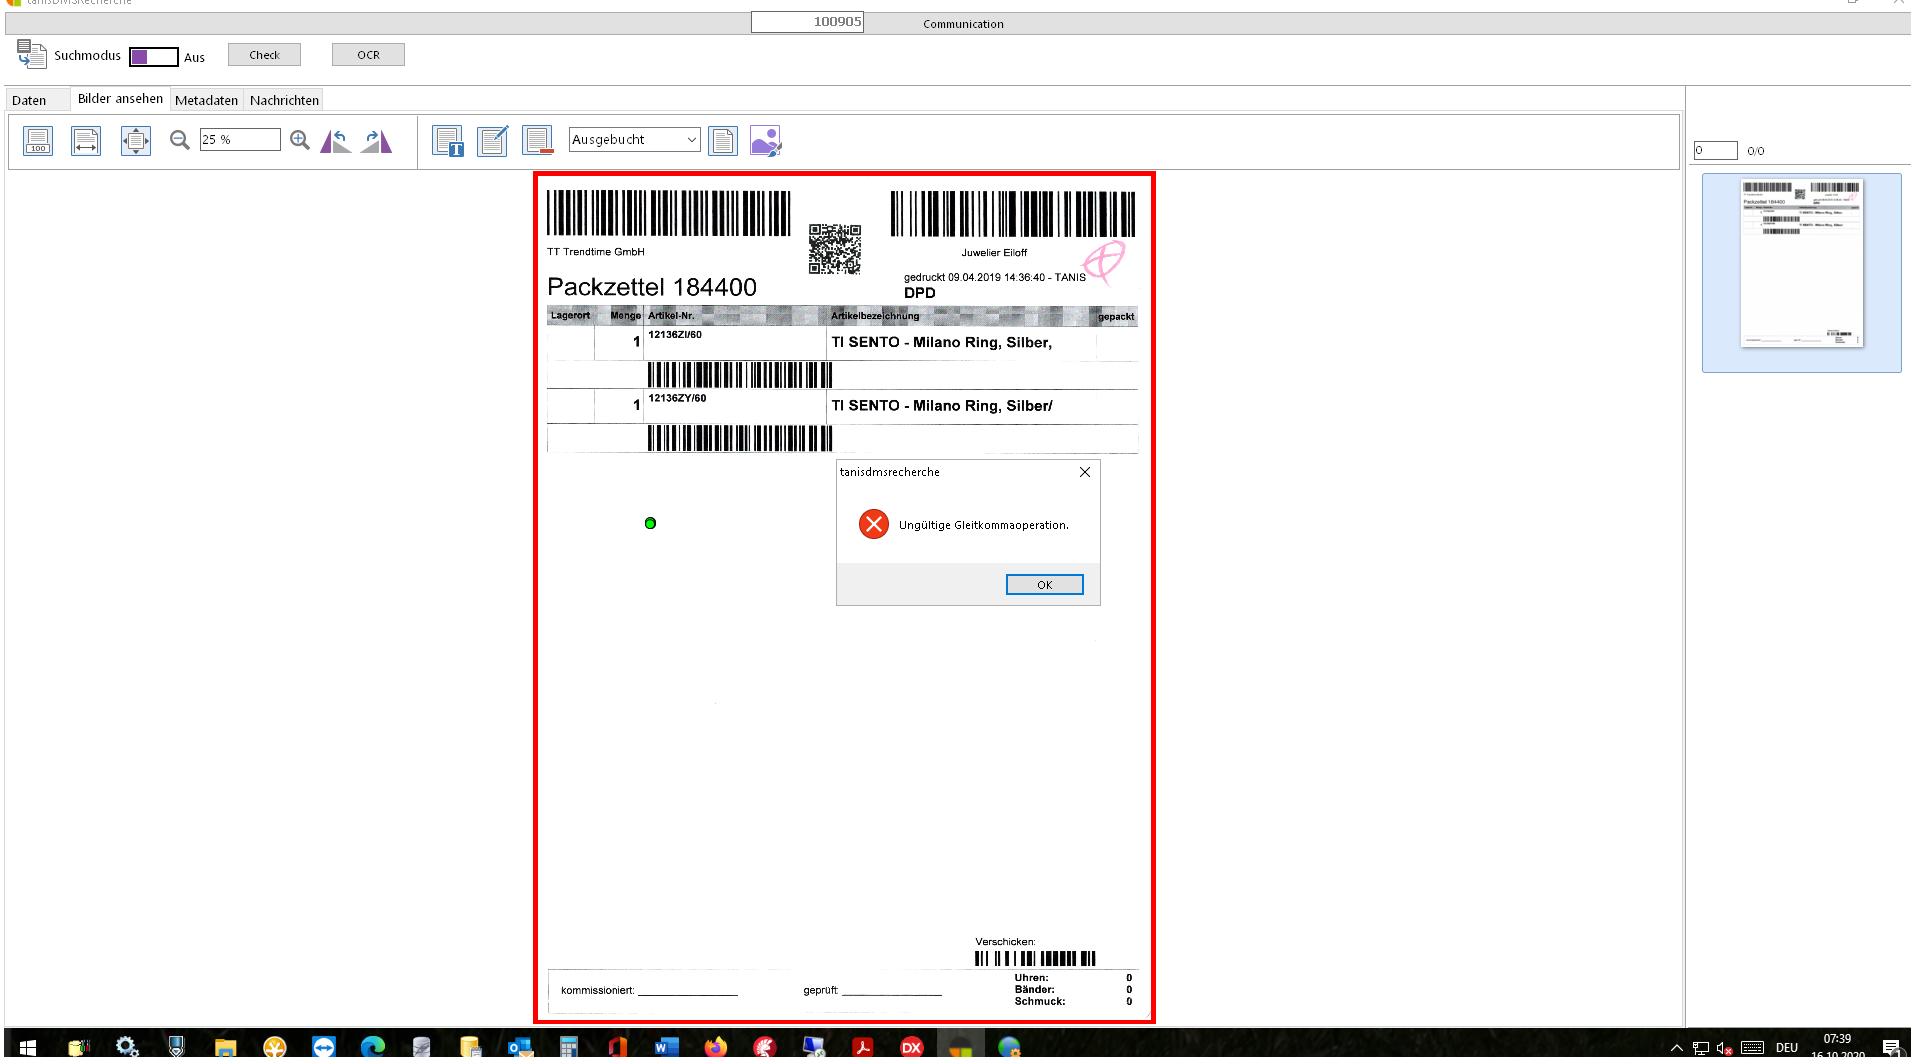Viewport: 1911px width, 1057px height.
Task: Open Outlook from the taskbar
Action: [519, 1047]
